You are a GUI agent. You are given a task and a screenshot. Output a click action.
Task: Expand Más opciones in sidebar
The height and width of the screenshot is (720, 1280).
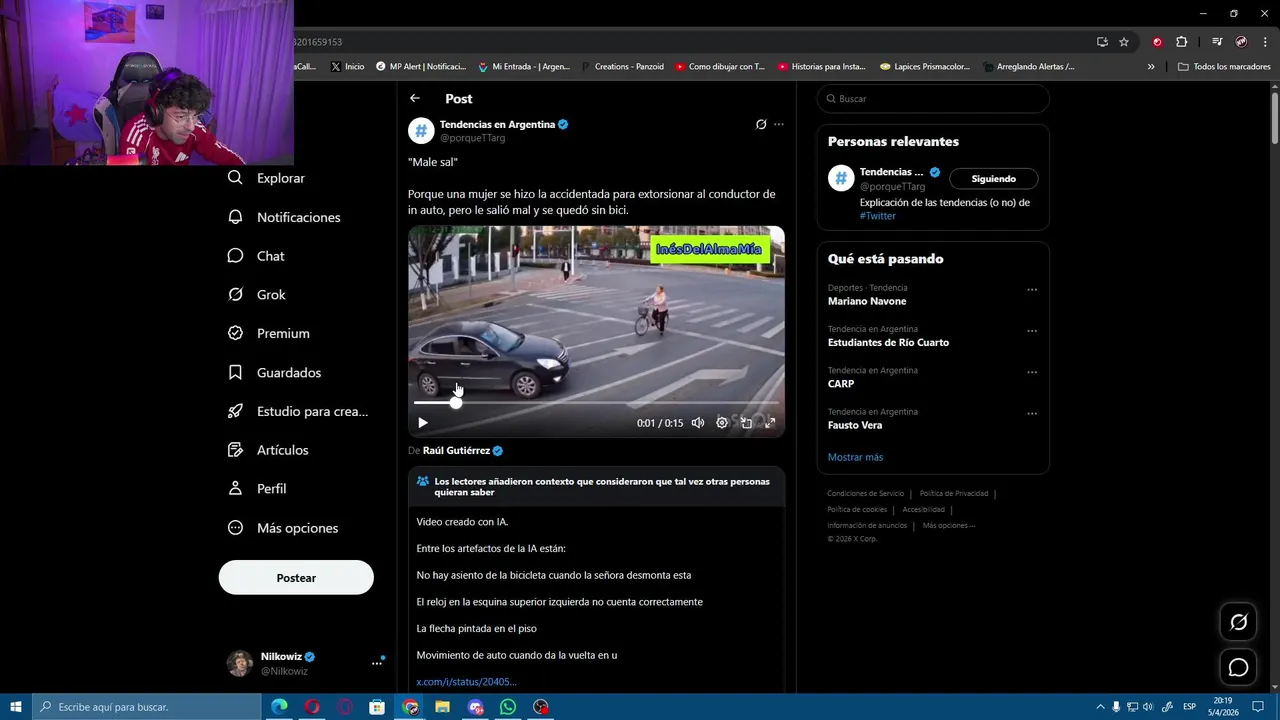(x=284, y=528)
